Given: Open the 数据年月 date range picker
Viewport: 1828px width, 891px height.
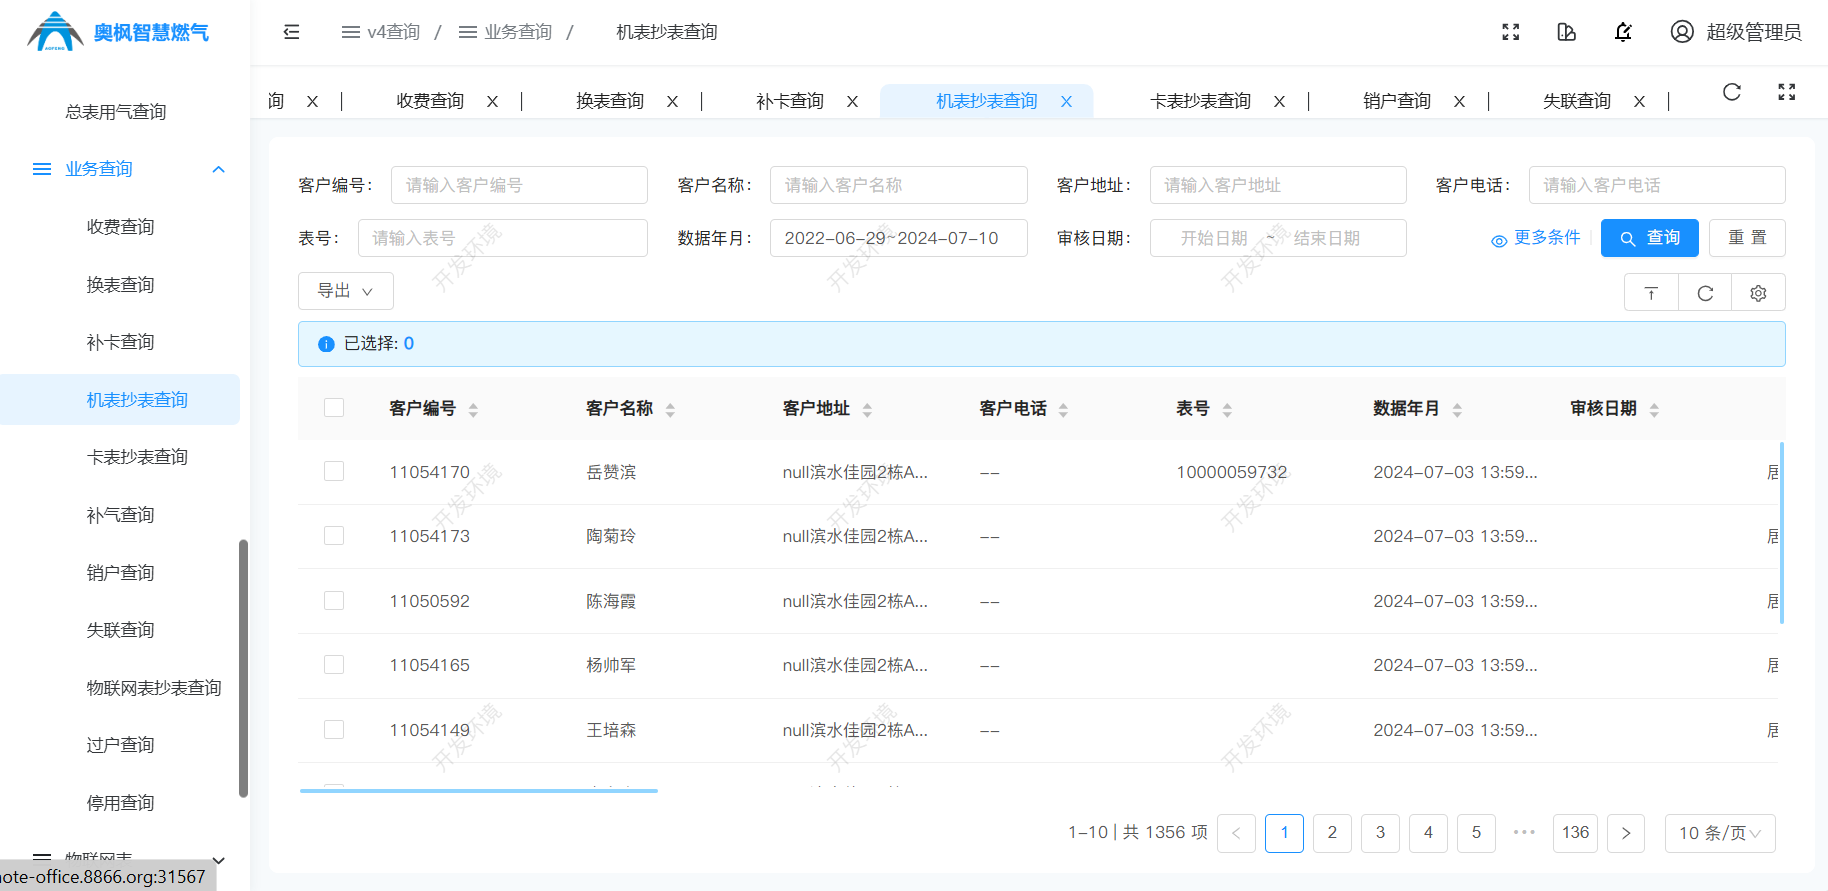Looking at the screenshot, I should [898, 238].
